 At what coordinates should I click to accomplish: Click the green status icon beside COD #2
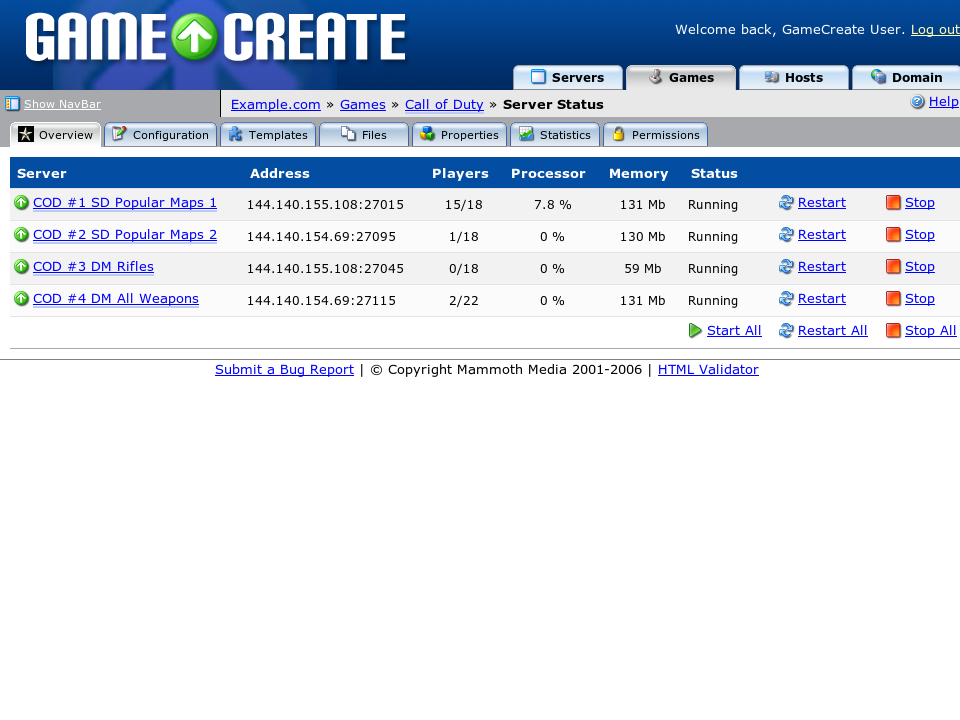tap(21, 234)
